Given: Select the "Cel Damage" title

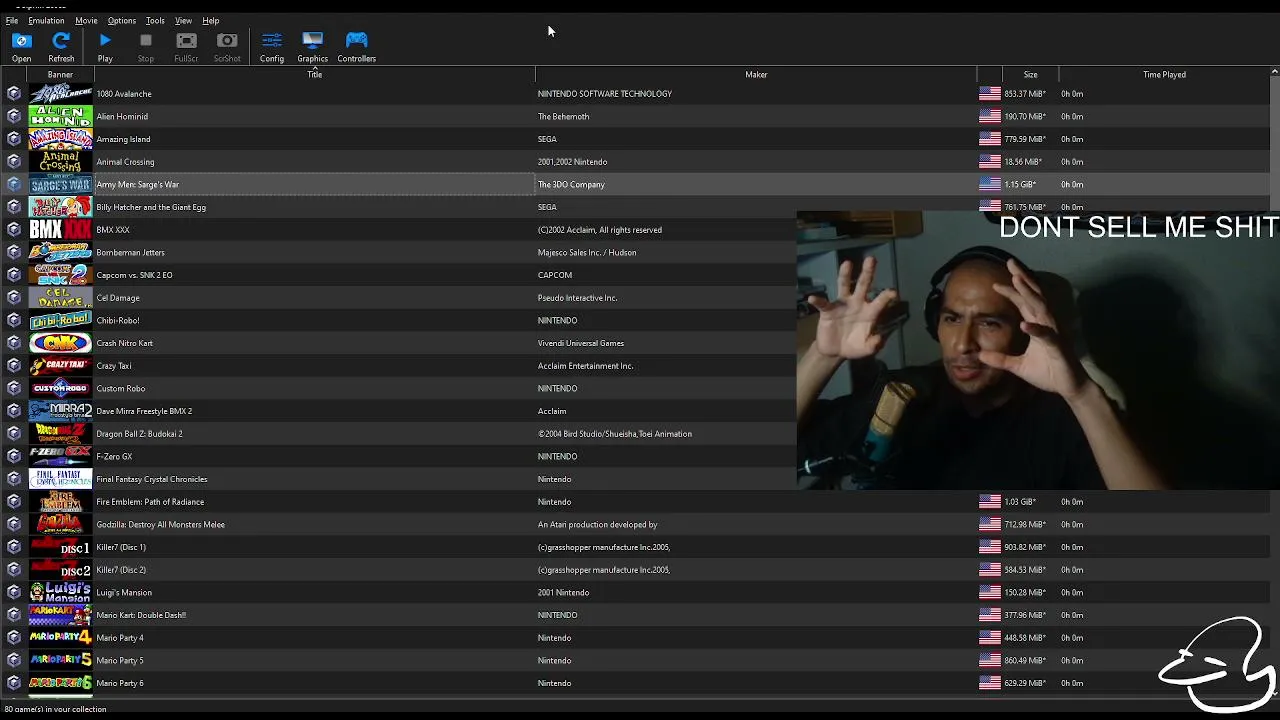Looking at the screenshot, I should click(118, 298).
